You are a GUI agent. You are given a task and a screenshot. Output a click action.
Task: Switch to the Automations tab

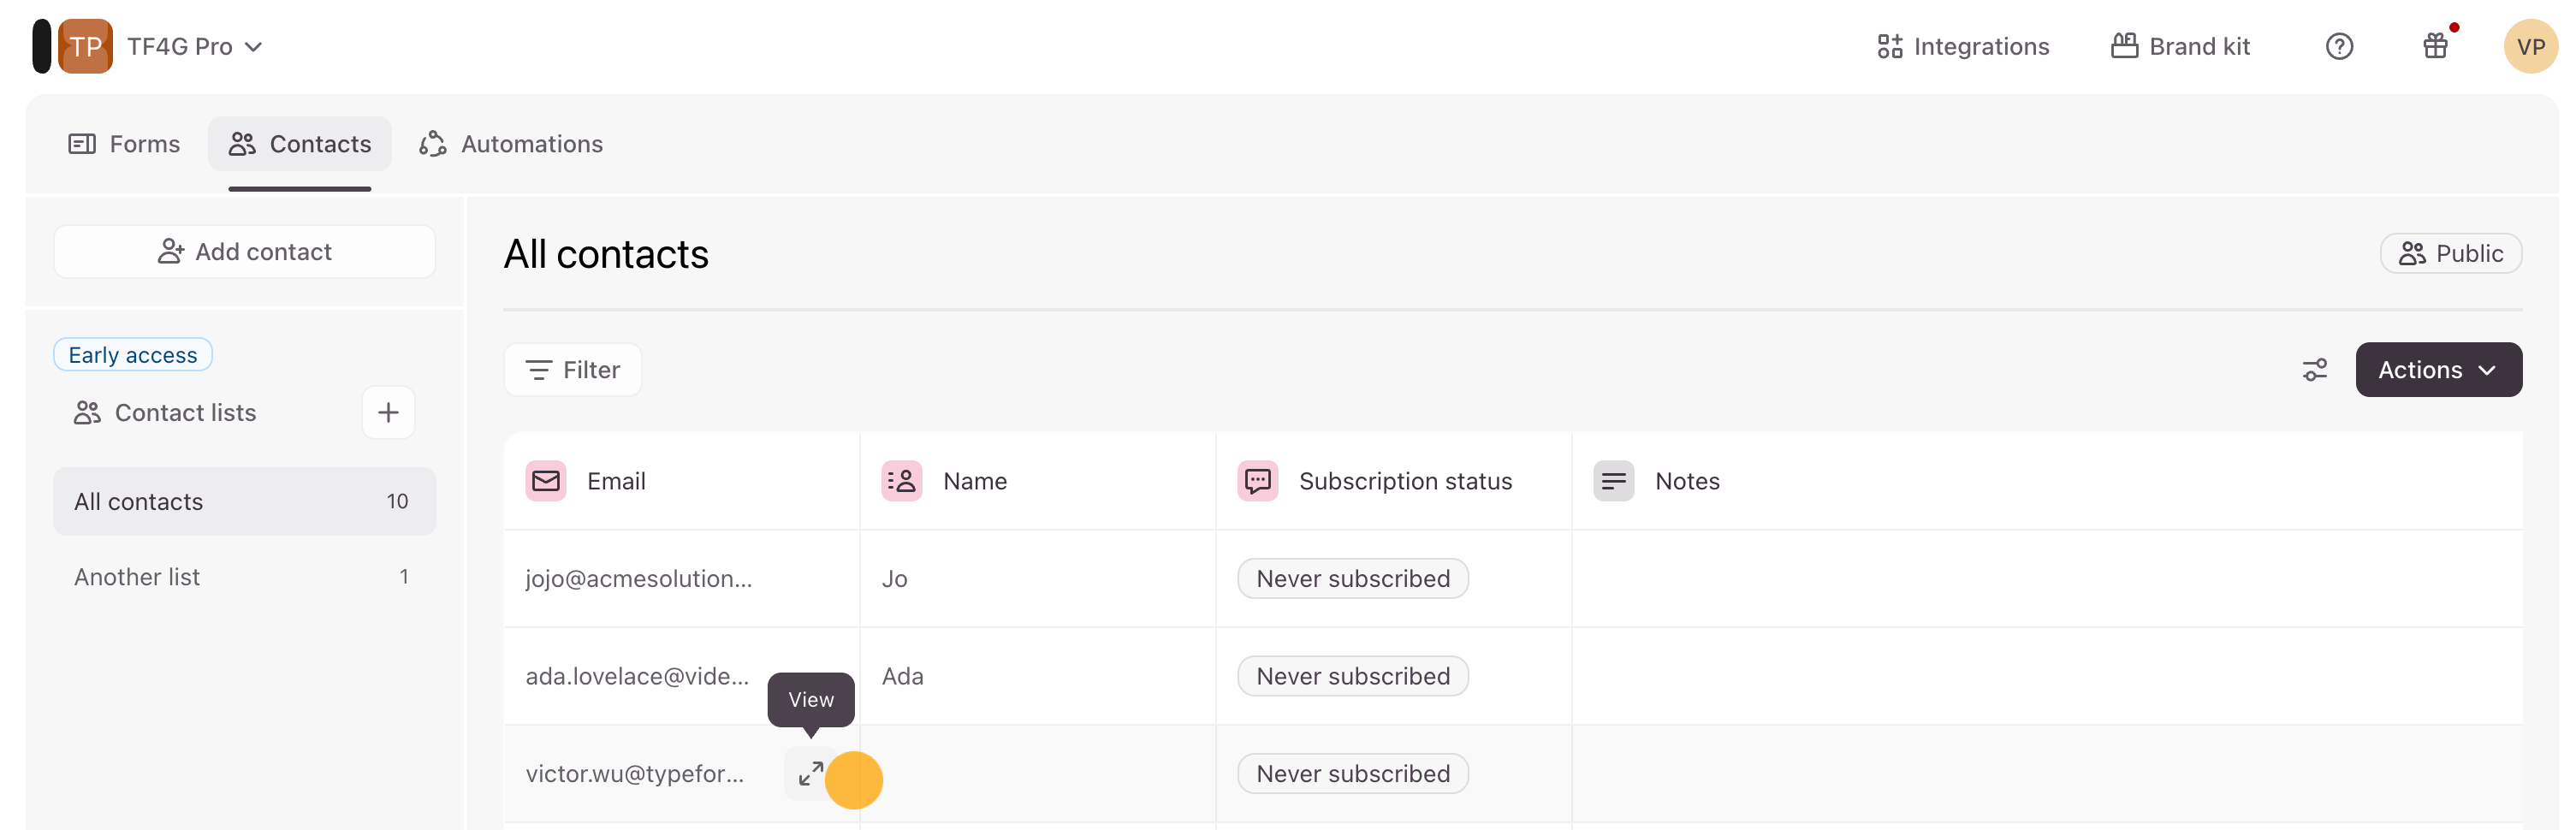click(511, 144)
